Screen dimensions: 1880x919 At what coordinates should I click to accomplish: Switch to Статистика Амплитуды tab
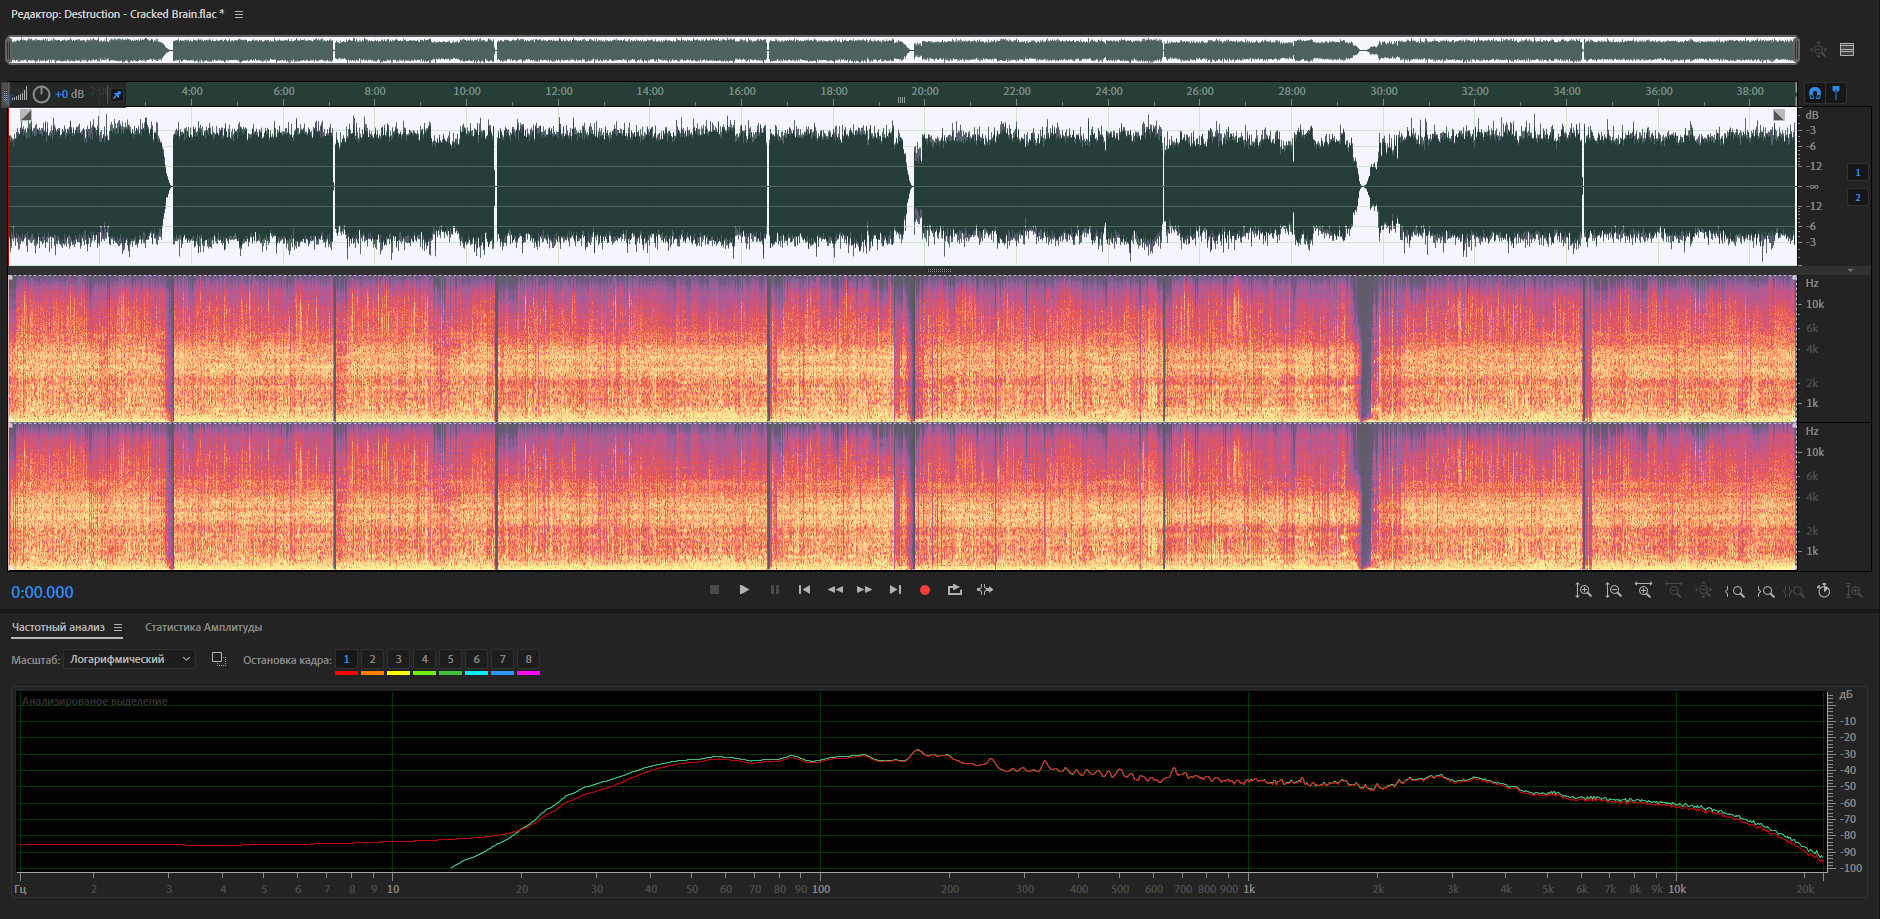pos(203,628)
